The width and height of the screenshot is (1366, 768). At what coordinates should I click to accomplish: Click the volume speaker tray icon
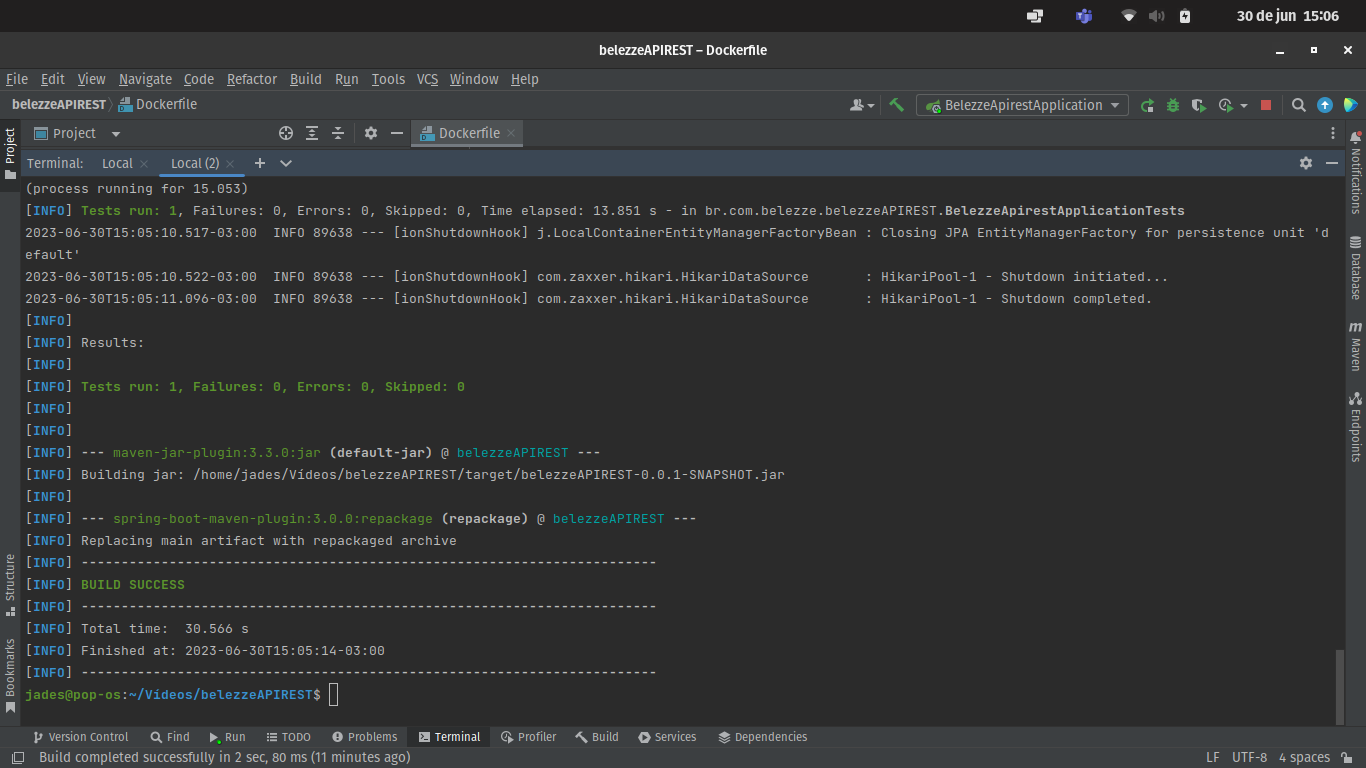(x=1157, y=16)
